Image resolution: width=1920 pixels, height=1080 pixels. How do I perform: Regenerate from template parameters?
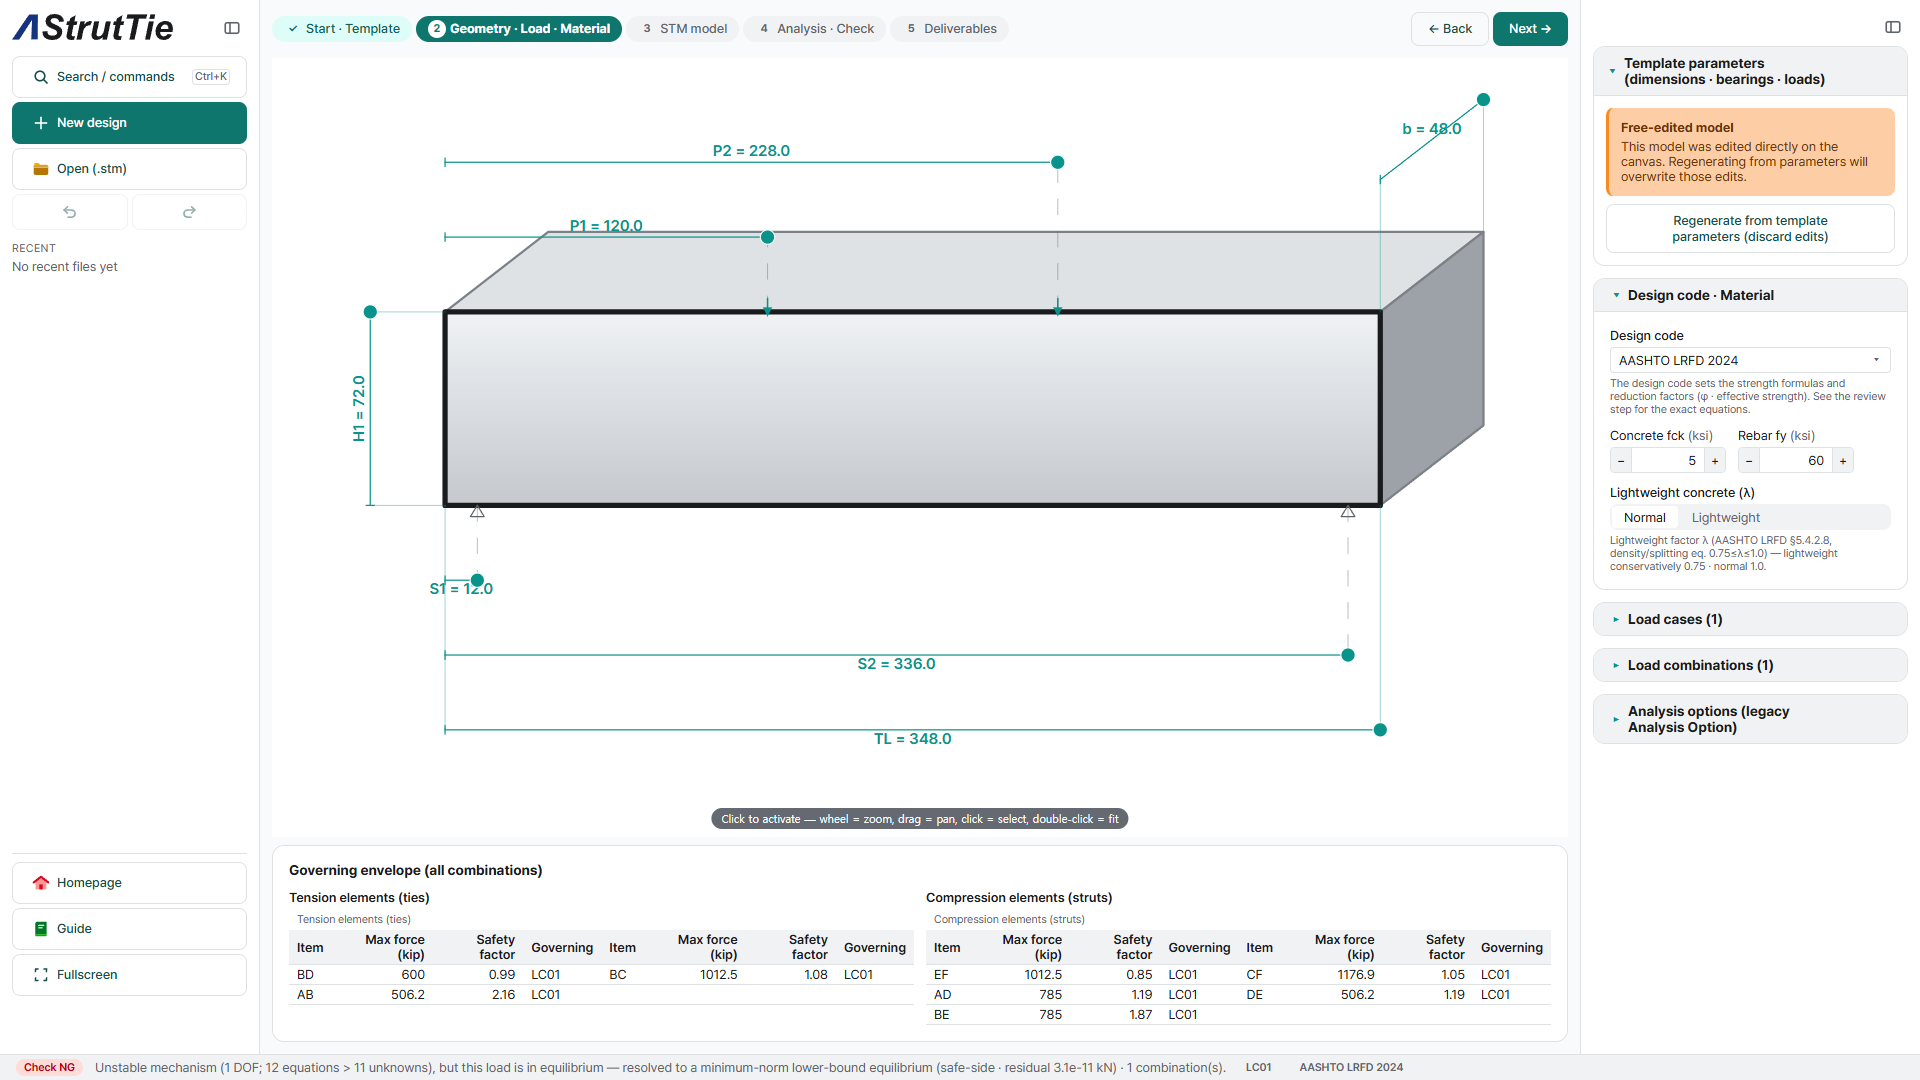pyautogui.click(x=1750, y=229)
